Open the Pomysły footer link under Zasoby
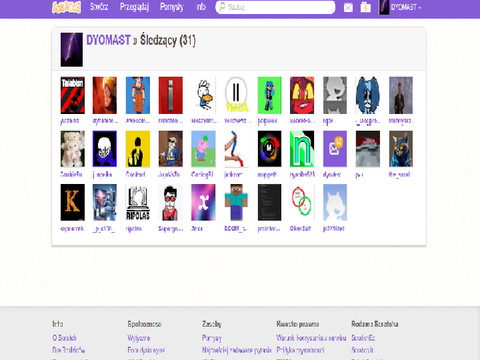Viewport: 480px width, 360px height. (212, 338)
